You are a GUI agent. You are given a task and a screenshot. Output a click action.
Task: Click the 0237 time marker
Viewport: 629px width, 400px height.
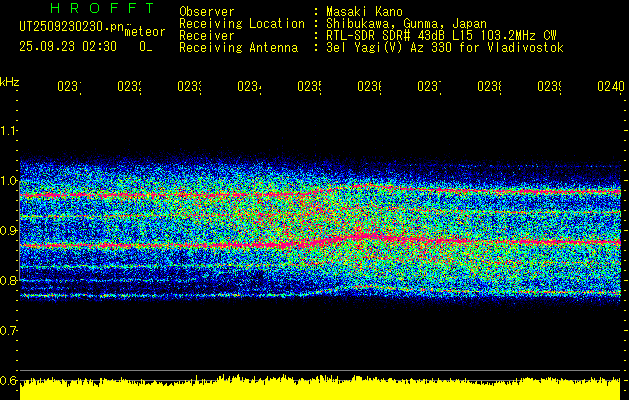[x=429, y=86]
